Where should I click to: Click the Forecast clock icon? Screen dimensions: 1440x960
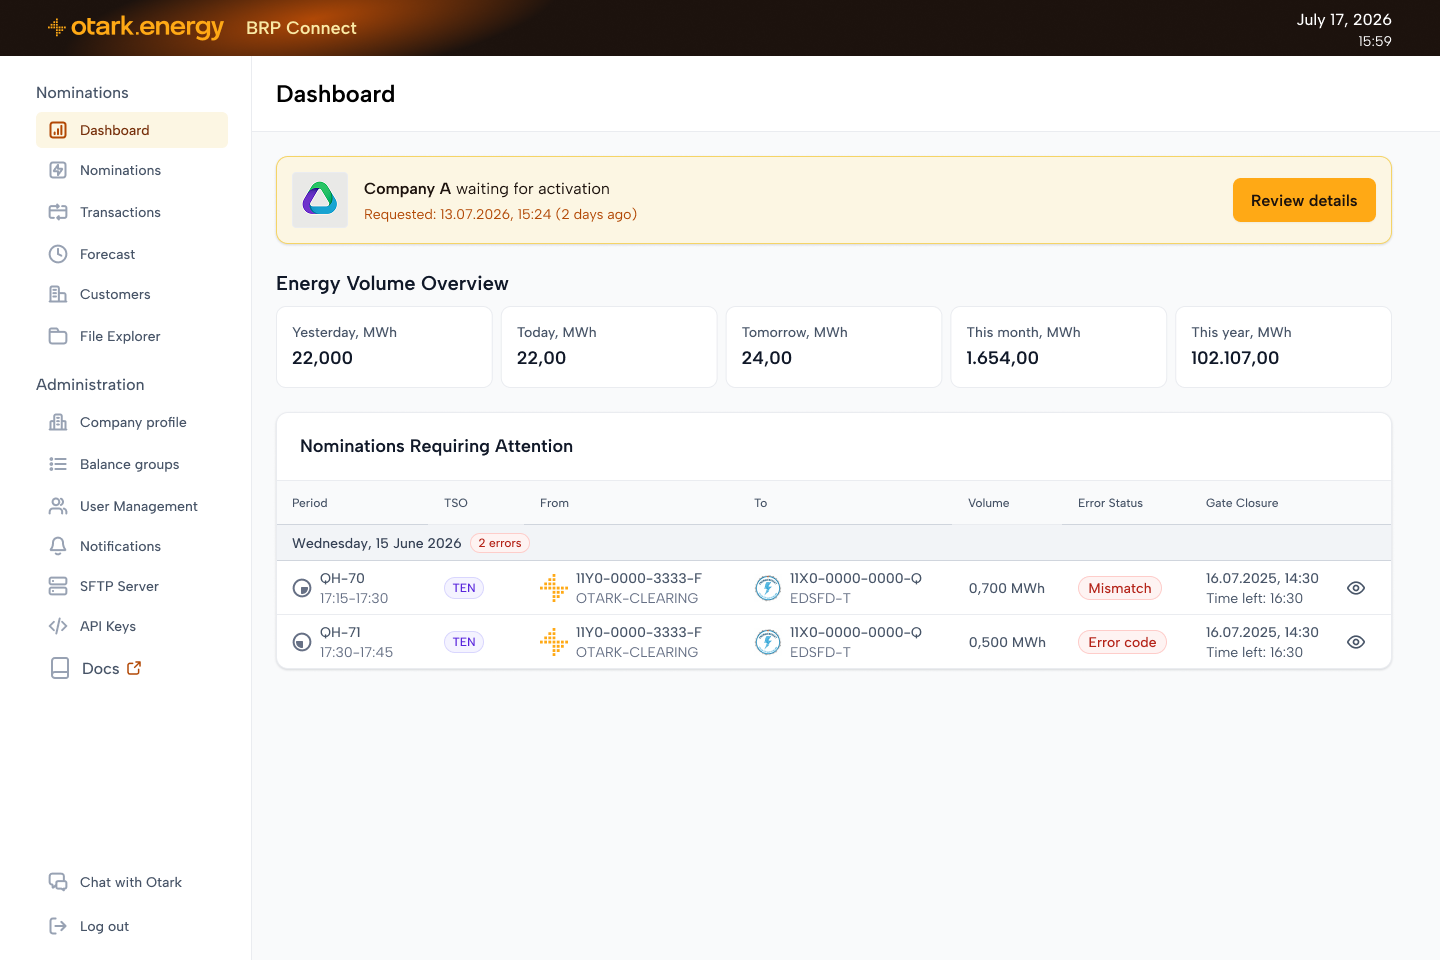58,254
